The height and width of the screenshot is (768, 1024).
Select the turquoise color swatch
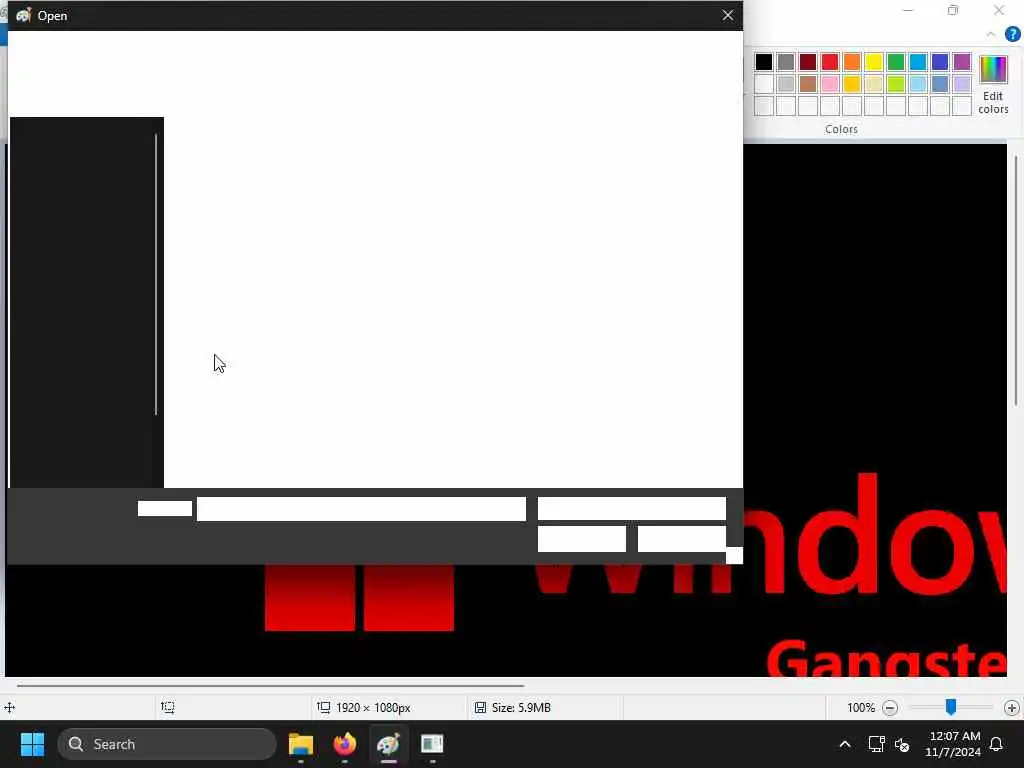point(918,62)
